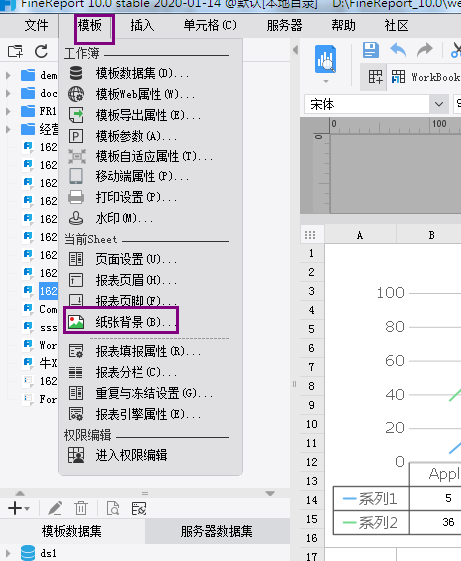
Task: Select column A header
Action: click(x=360, y=235)
